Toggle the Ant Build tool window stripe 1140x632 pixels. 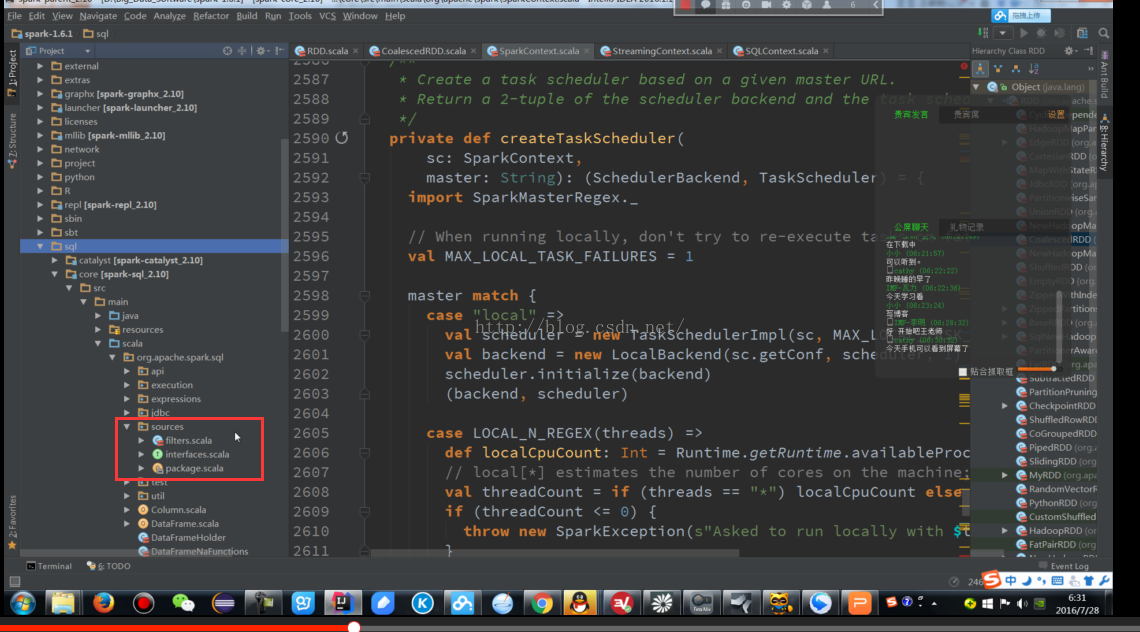[x=1104, y=74]
